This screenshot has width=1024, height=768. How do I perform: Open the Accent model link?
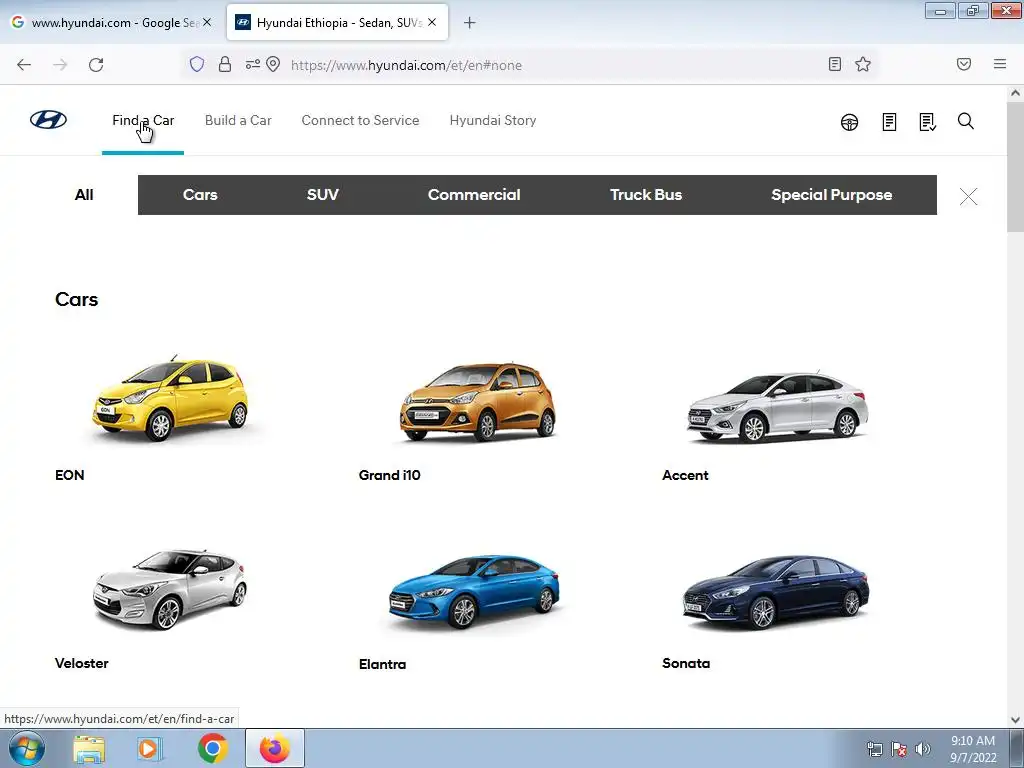[685, 475]
